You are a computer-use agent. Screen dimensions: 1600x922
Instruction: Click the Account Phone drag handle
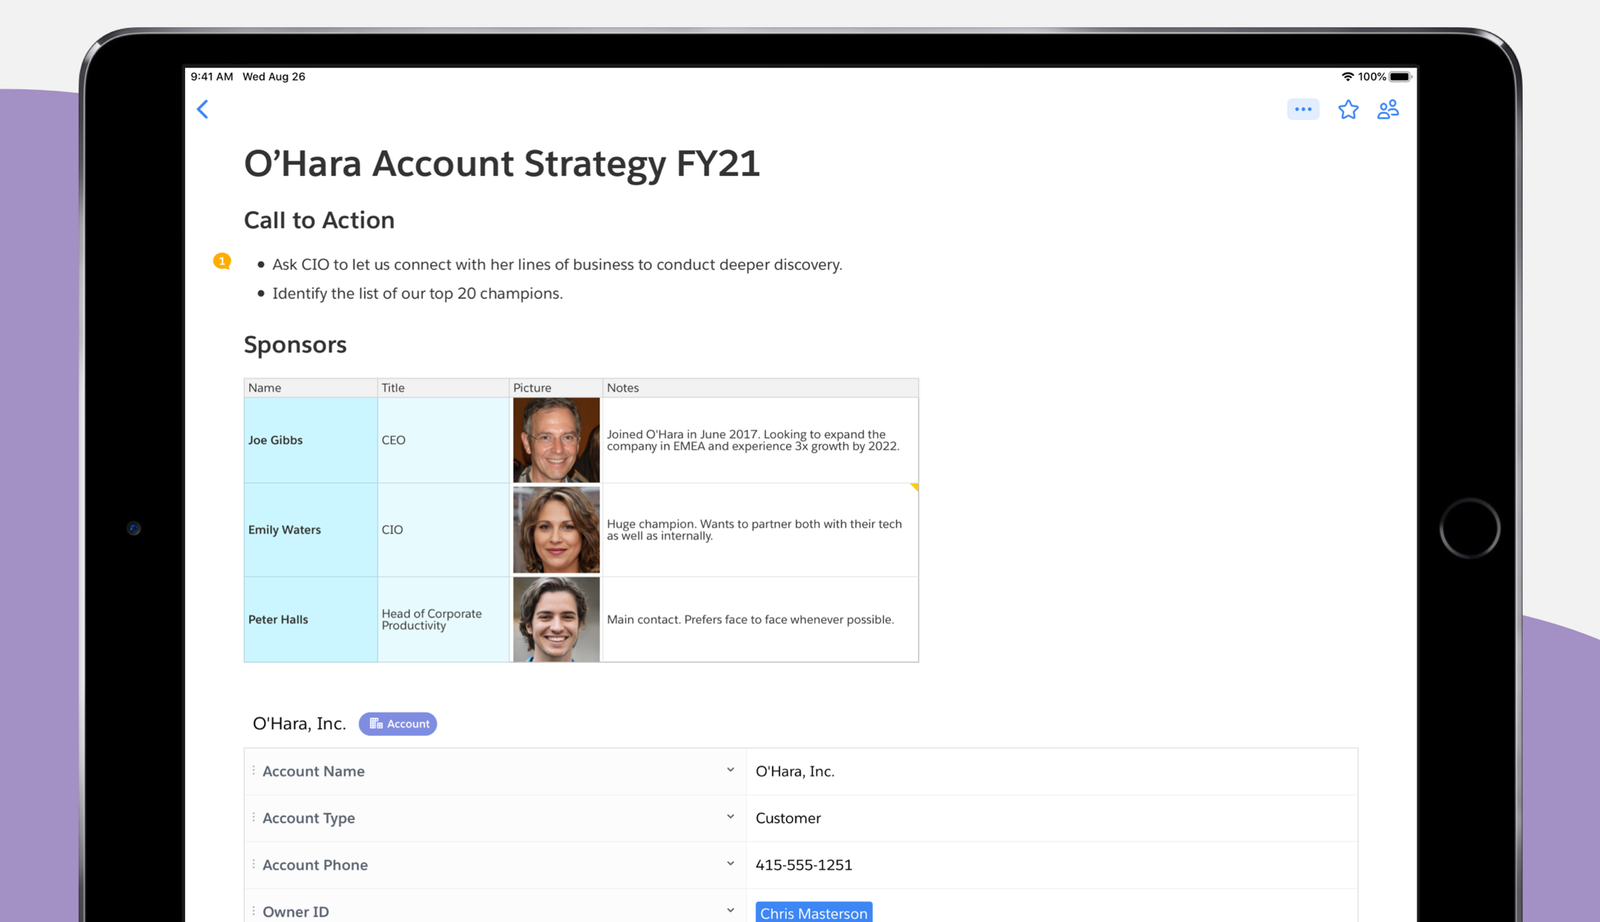pyautogui.click(x=253, y=864)
